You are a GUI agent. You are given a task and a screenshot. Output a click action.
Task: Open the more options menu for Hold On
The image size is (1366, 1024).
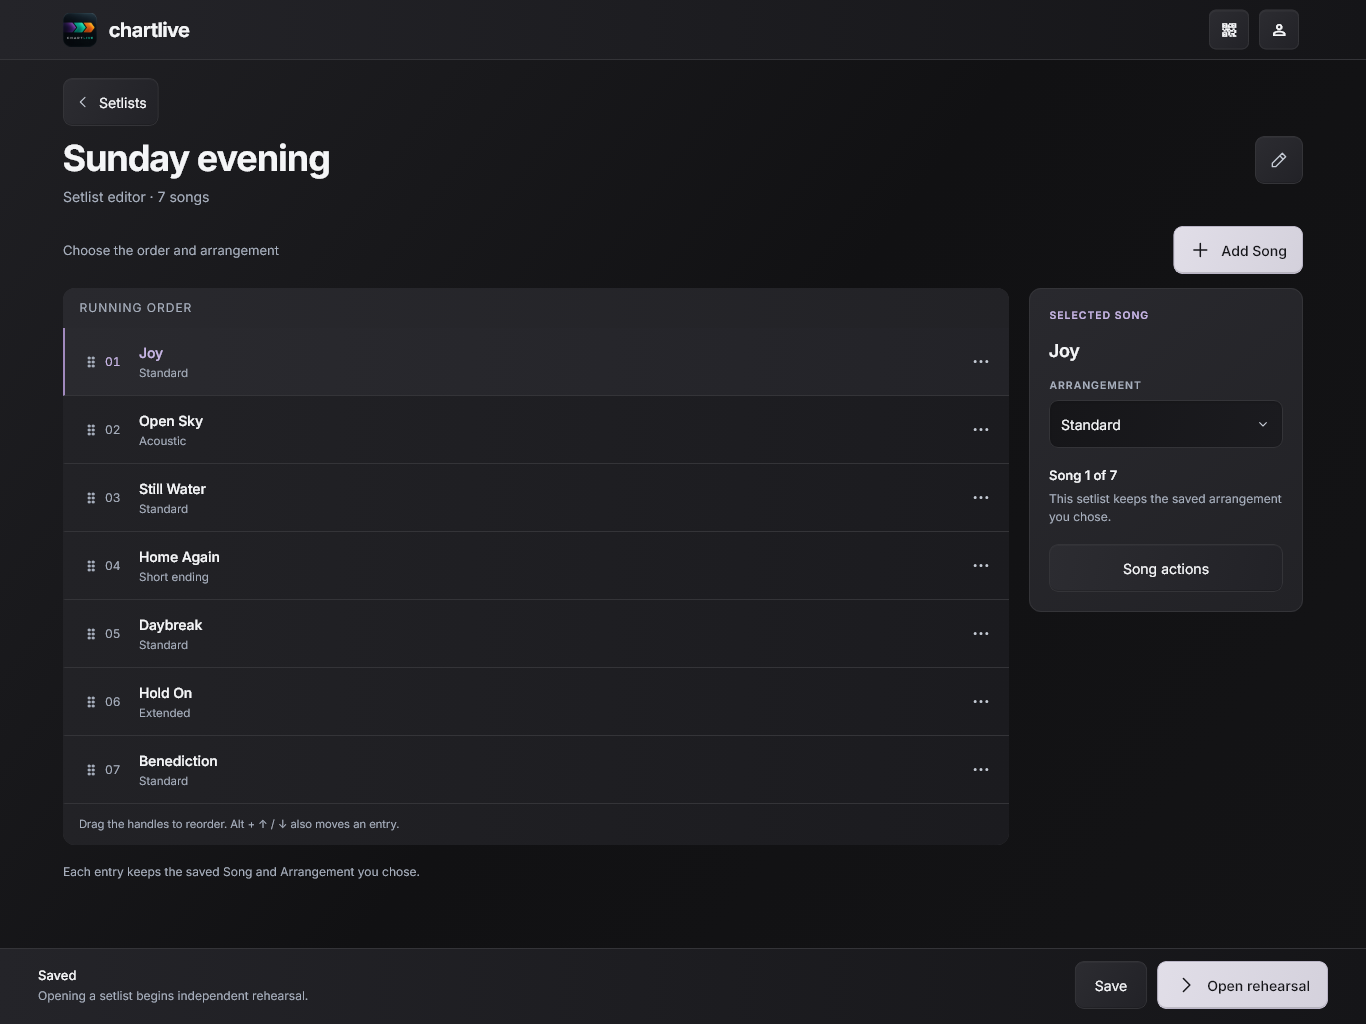click(x=981, y=702)
